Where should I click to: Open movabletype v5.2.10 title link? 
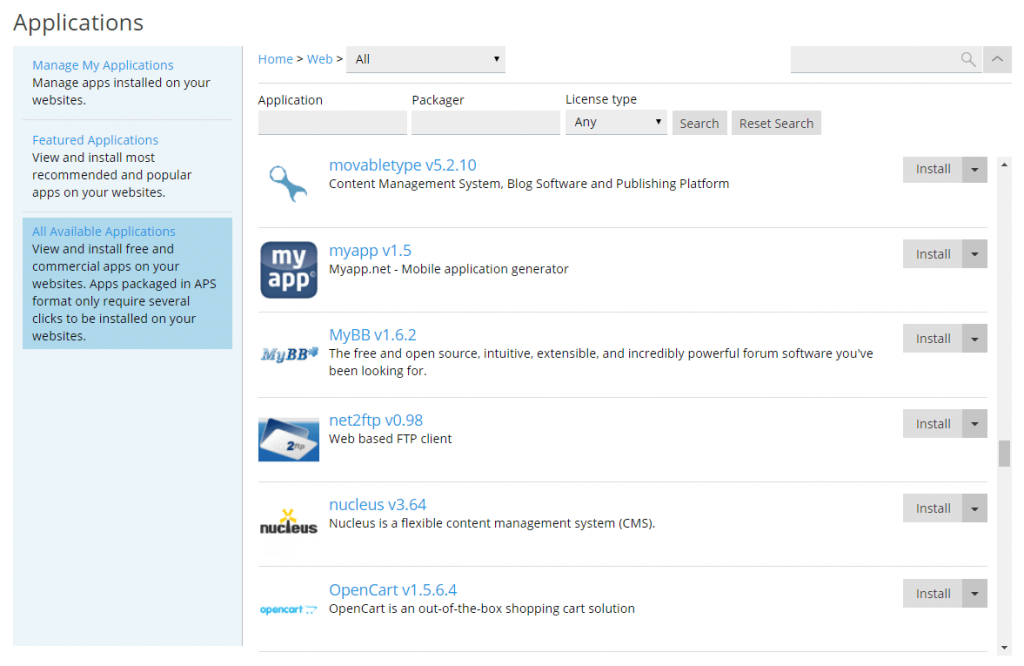(402, 165)
